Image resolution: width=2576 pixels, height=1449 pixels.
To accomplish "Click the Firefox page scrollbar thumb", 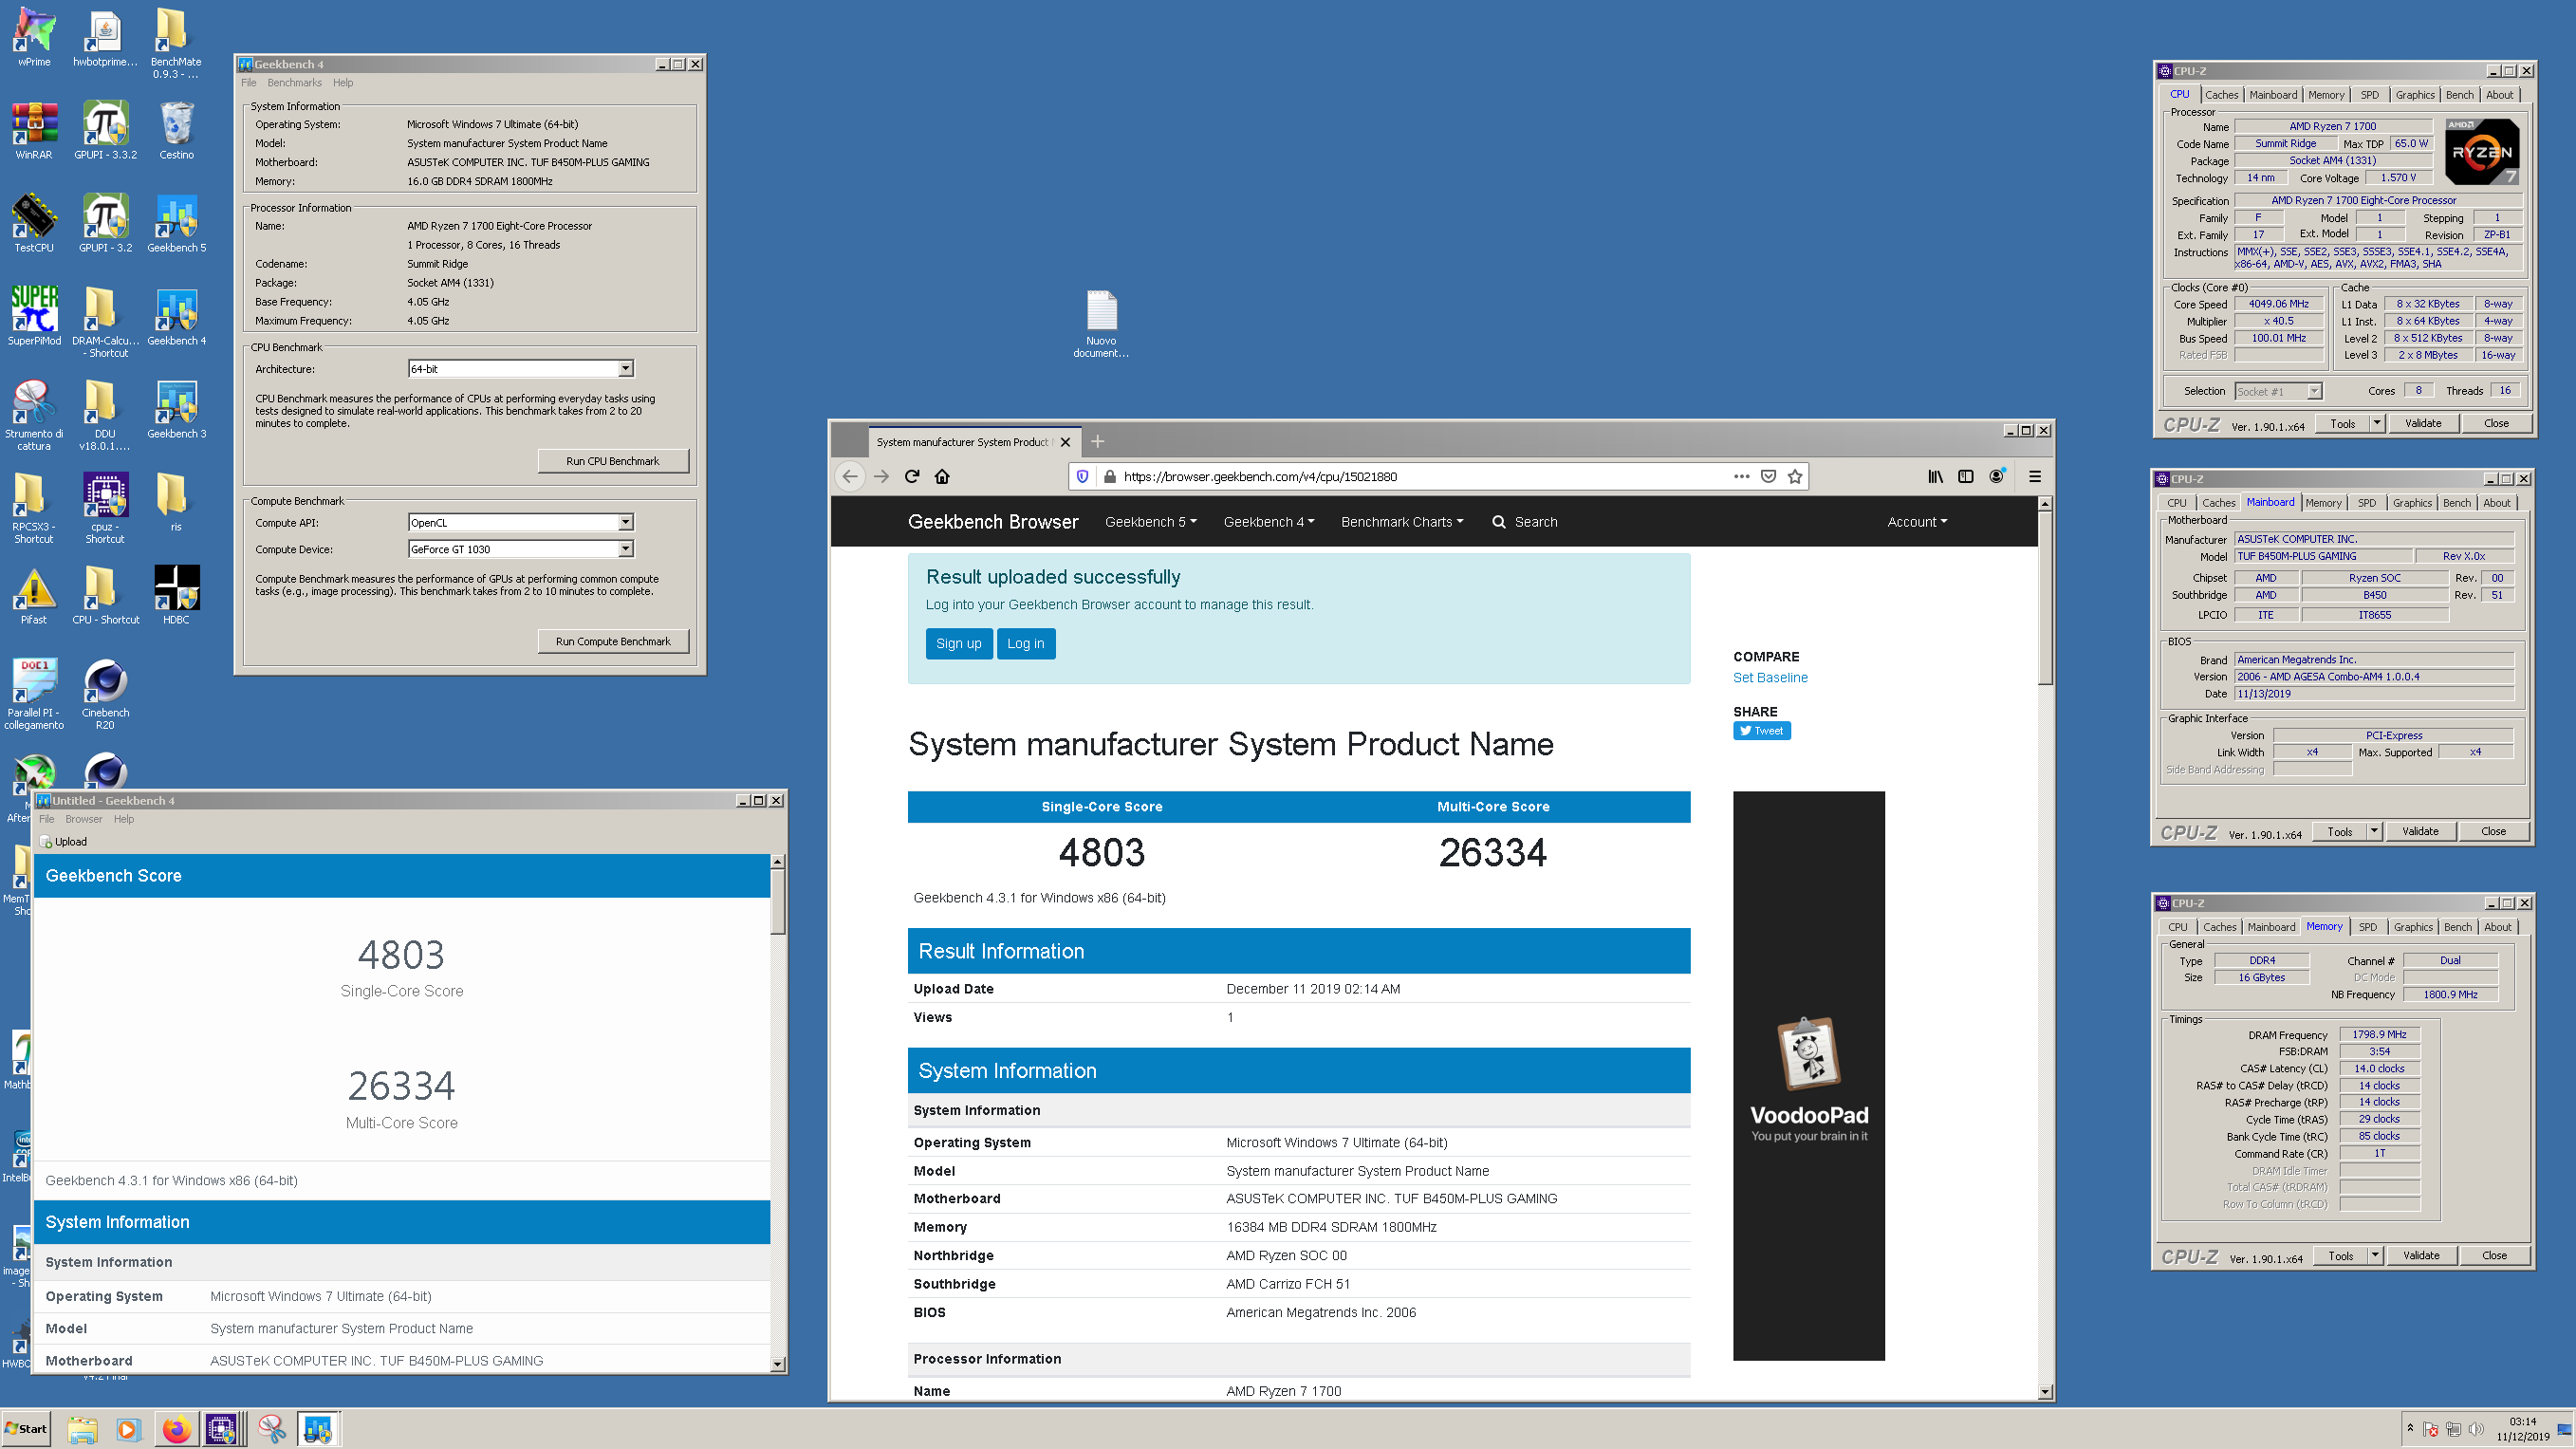I will (2045, 598).
